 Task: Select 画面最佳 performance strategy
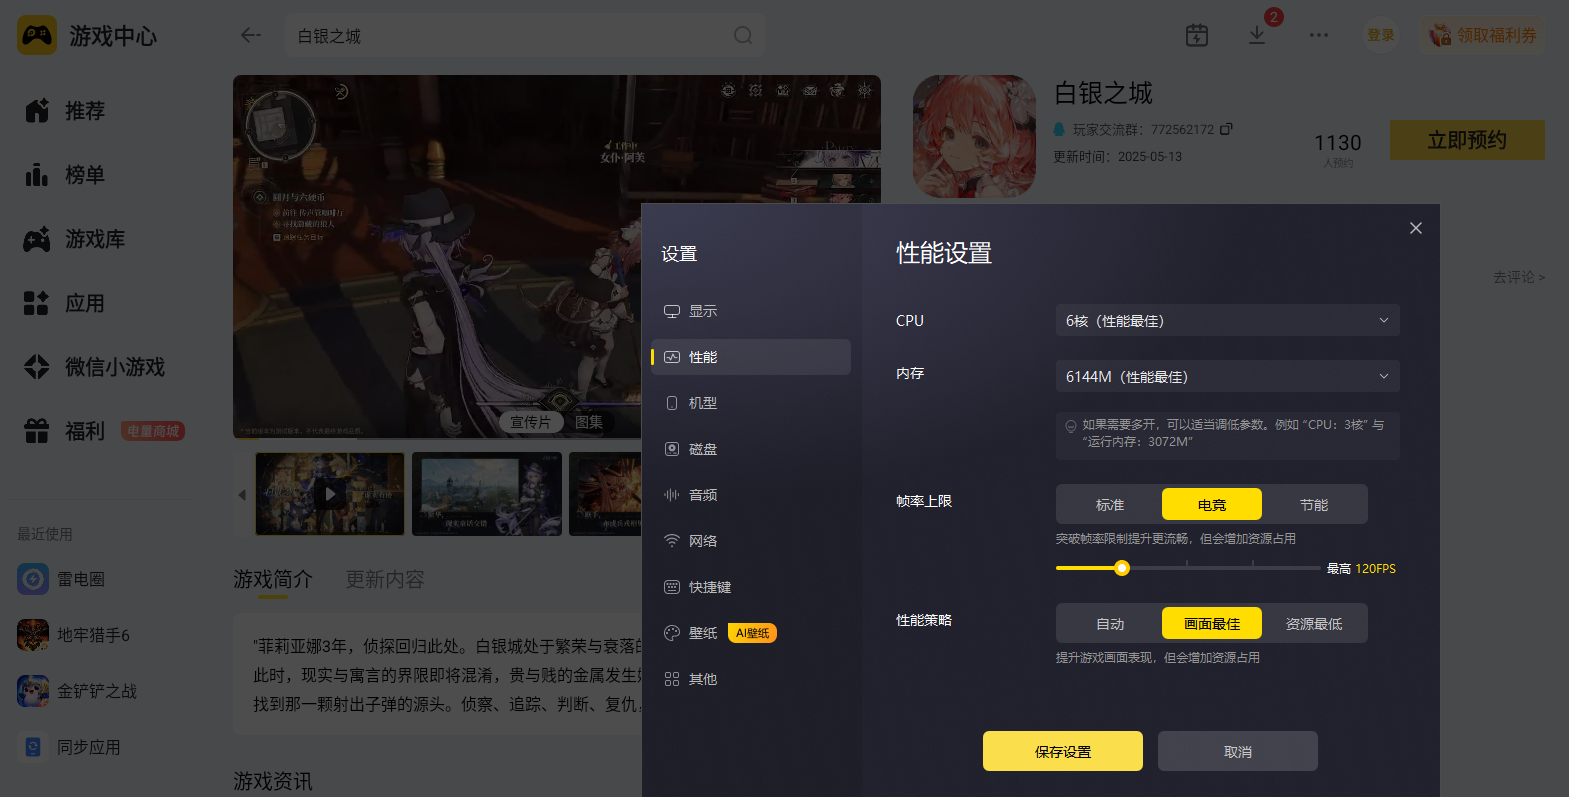pyautogui.click(x=1212, y=624)
